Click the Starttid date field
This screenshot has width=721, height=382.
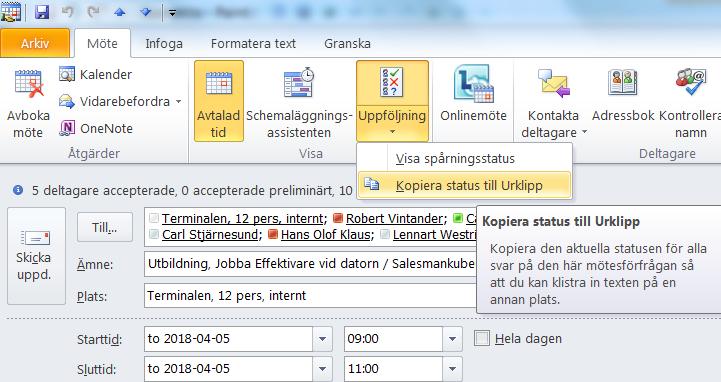point(229,339)
